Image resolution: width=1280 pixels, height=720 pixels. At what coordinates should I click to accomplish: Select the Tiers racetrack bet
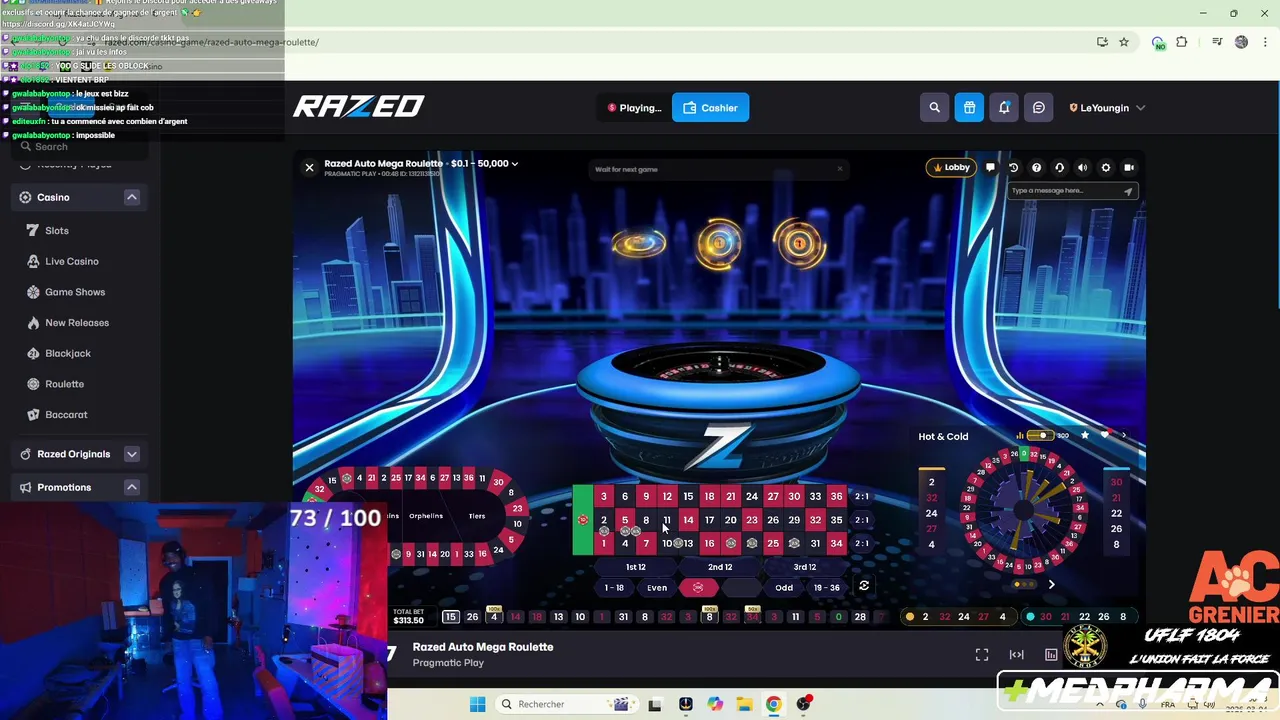coord(477,516)
